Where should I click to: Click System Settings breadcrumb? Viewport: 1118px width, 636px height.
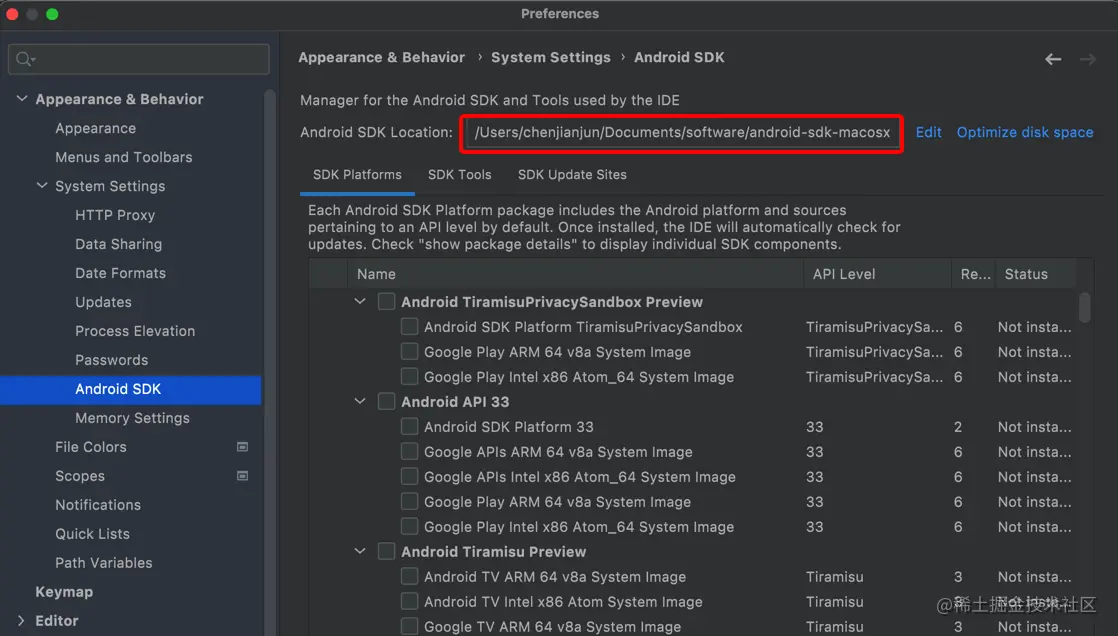coord(550,57)
